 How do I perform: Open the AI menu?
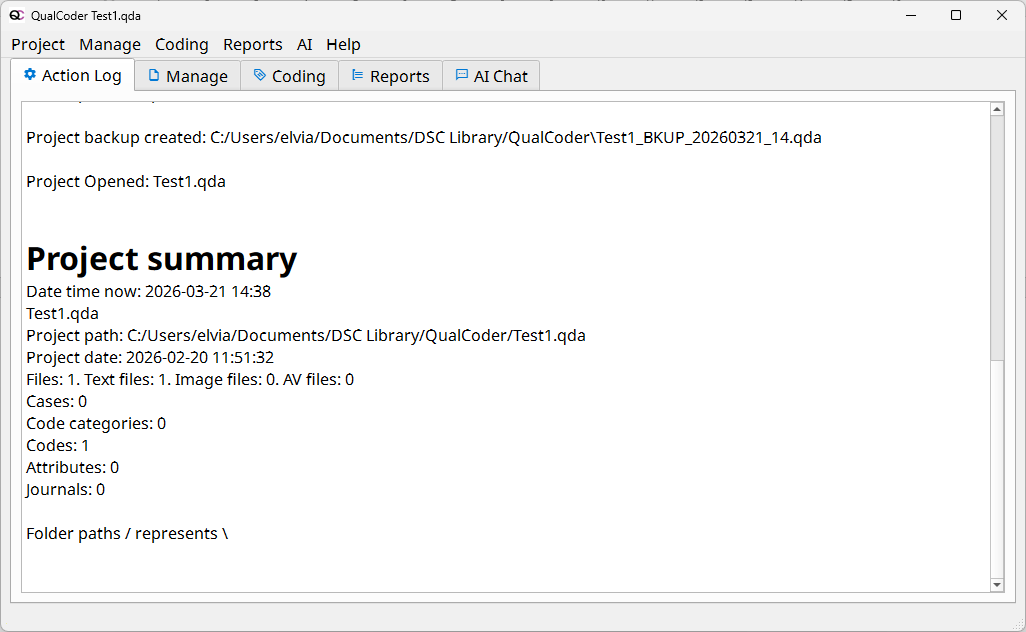[305, 44]
